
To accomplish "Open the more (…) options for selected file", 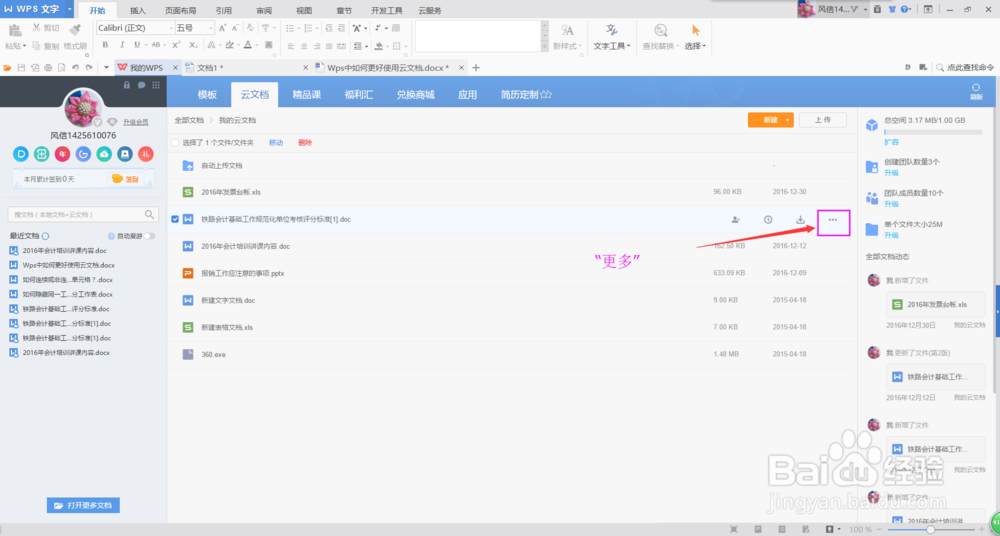I will pos(832,220).
